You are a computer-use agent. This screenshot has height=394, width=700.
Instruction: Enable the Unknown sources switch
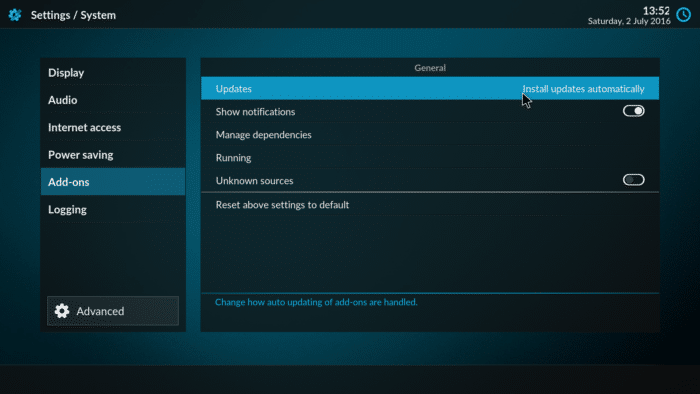[x=633, y=180]
